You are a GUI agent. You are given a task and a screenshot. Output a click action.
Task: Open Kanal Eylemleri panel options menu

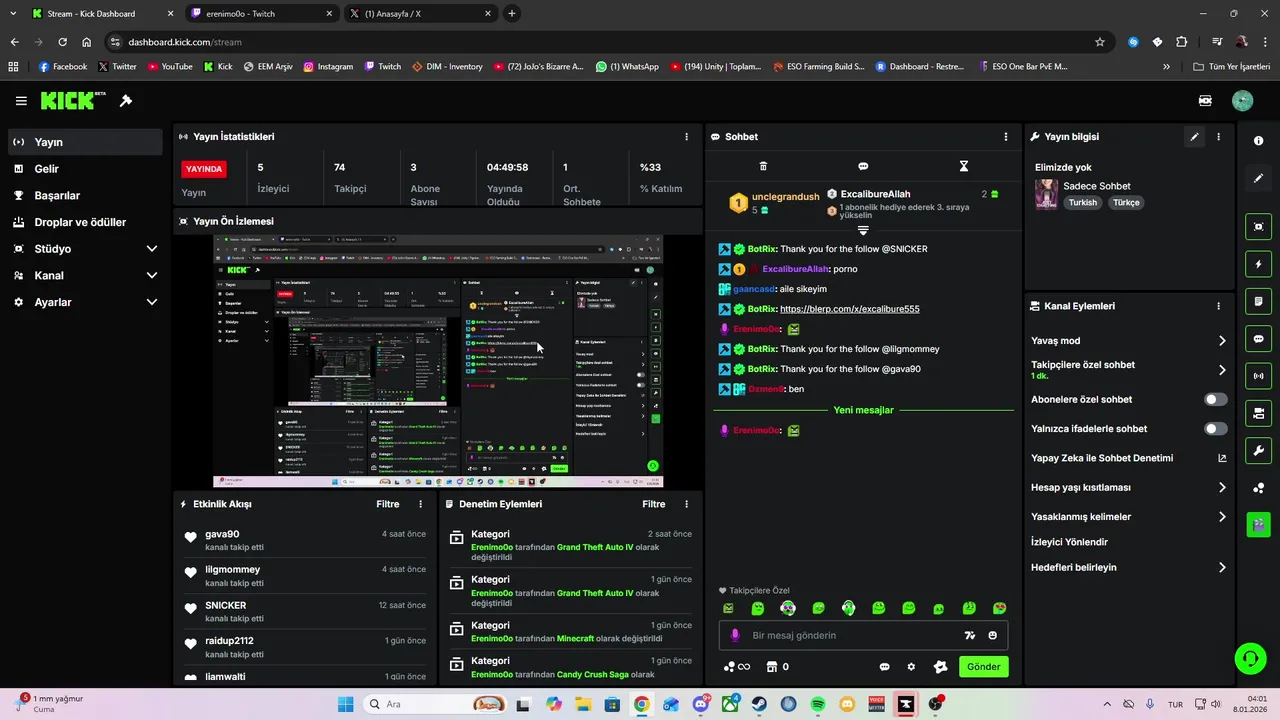pyautogui.click(x=1218, y=306)
